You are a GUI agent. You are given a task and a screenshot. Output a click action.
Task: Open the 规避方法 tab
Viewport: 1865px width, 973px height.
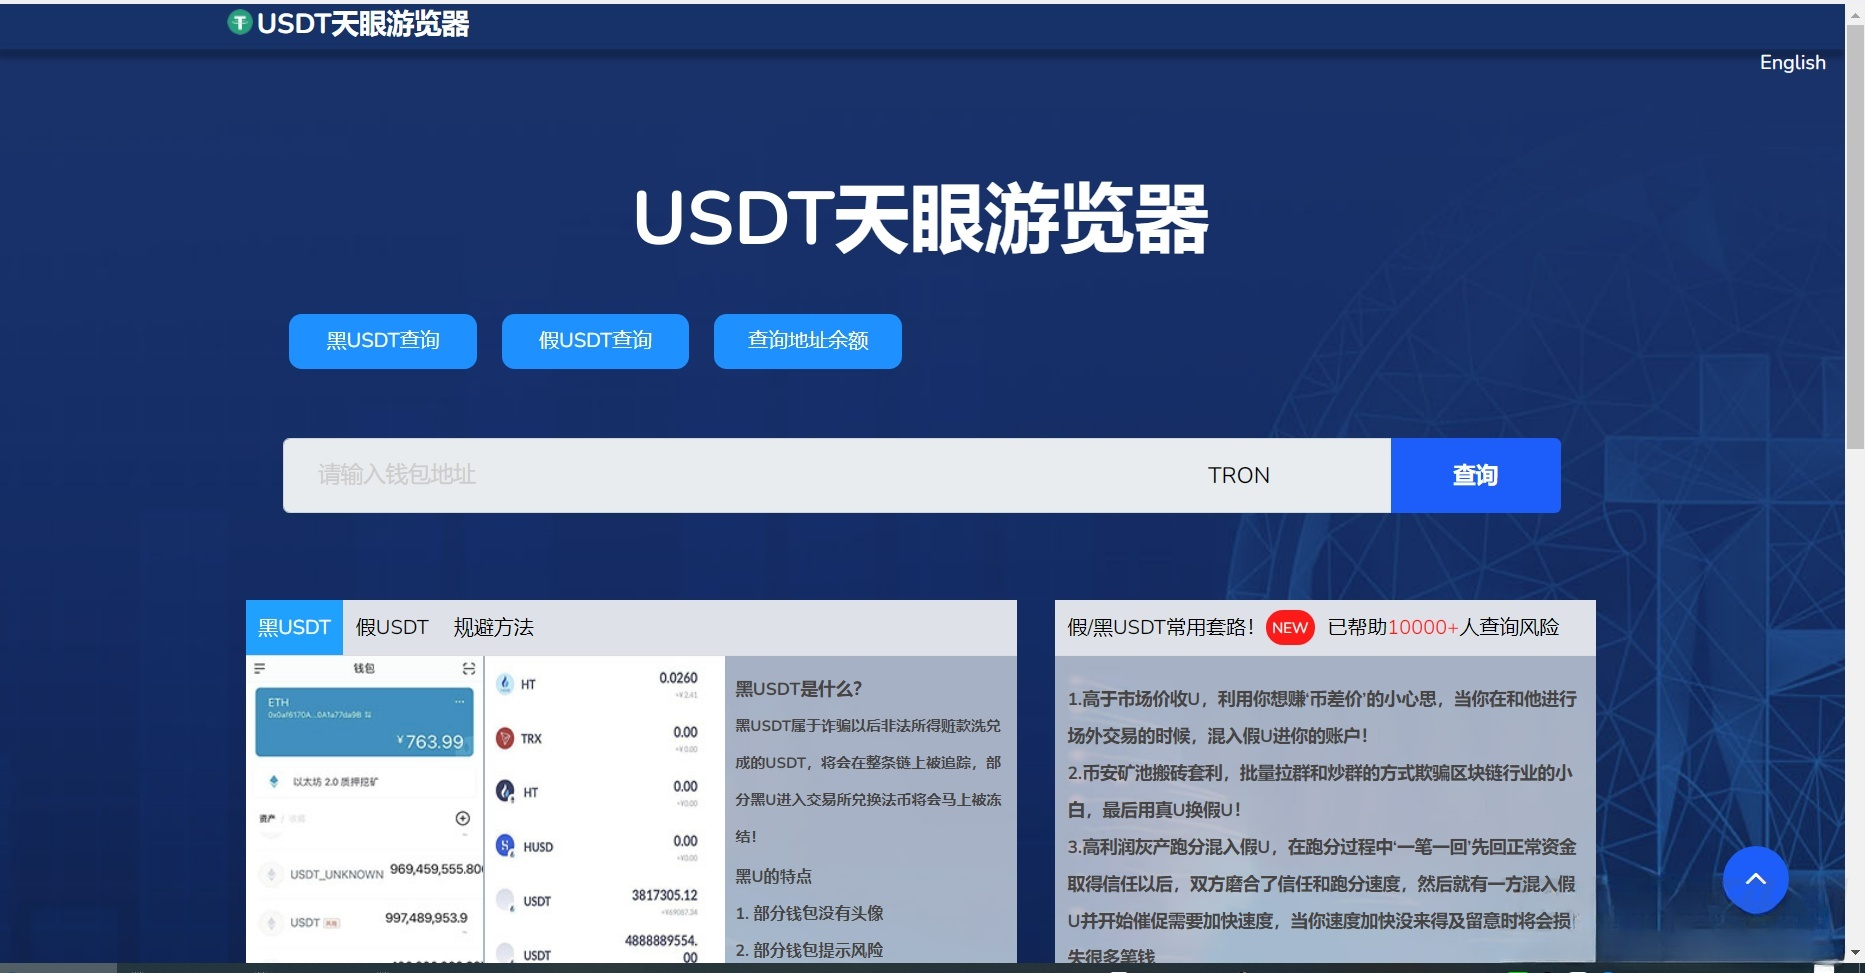[494, 627]
